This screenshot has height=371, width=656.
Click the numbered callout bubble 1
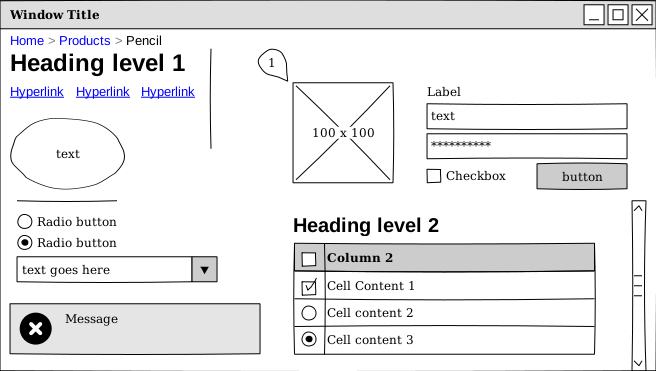273,64
